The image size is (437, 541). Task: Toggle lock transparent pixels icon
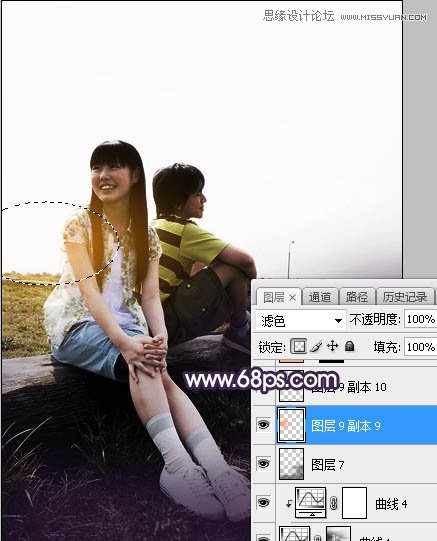(x=298, y=346)
